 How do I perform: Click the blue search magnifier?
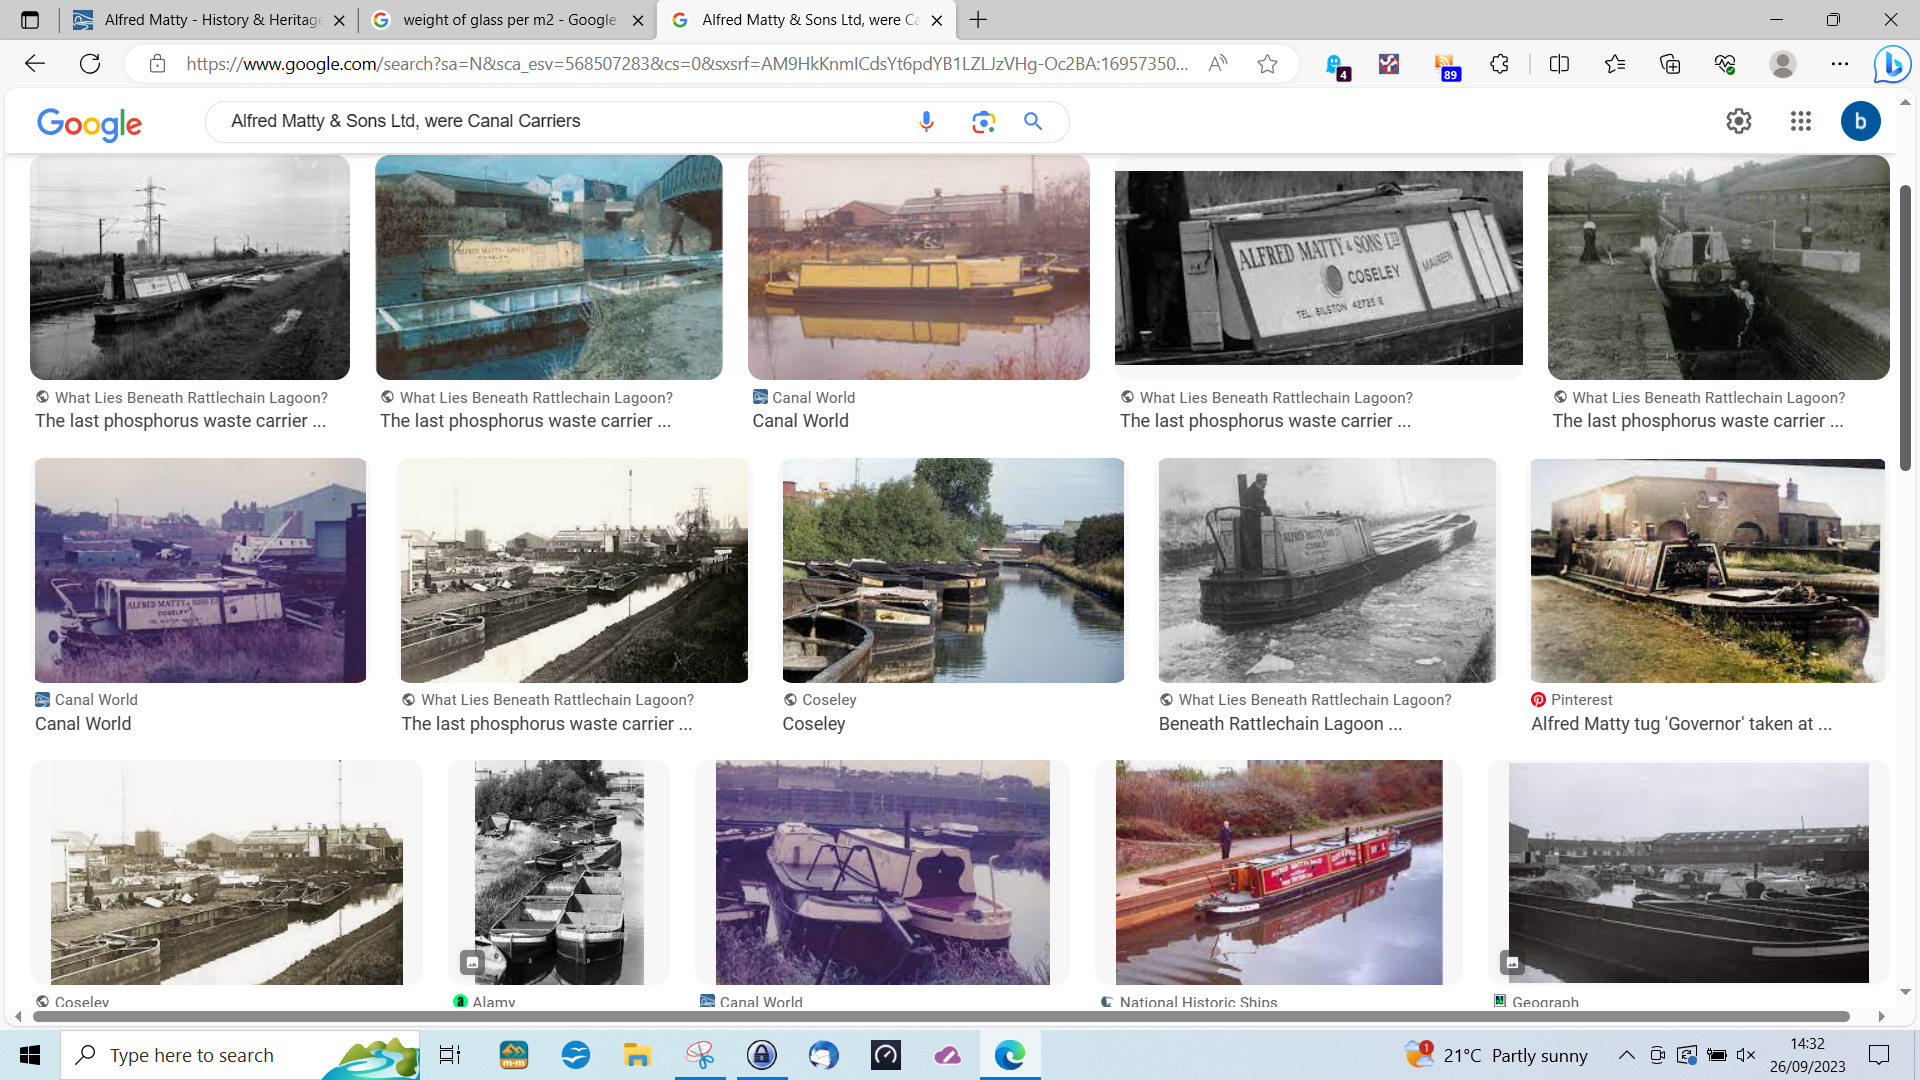(1033, 121)
